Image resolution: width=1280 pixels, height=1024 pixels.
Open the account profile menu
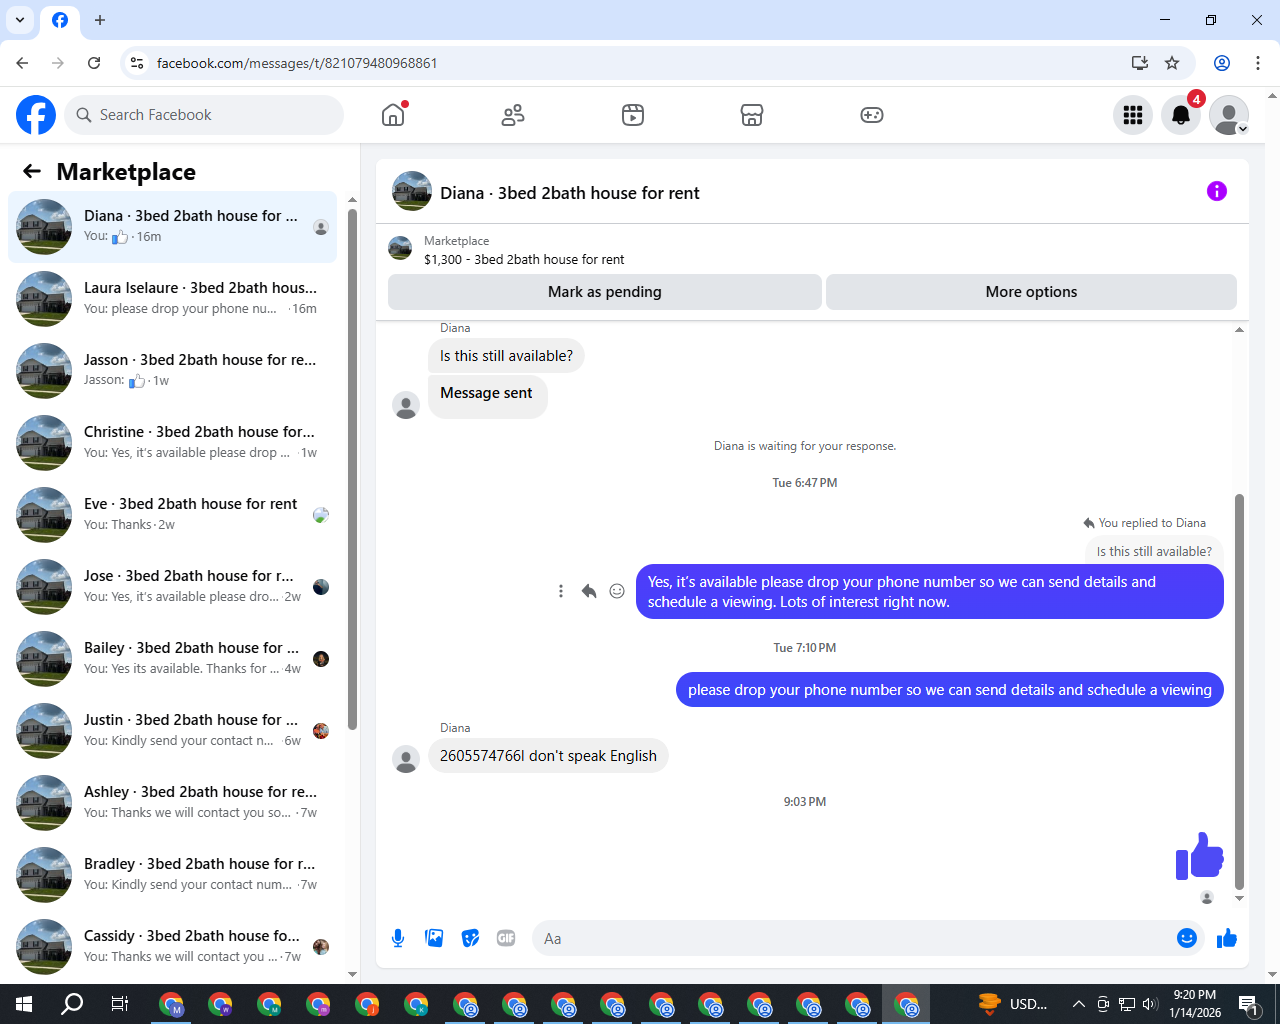click(x=1229, y=115)
